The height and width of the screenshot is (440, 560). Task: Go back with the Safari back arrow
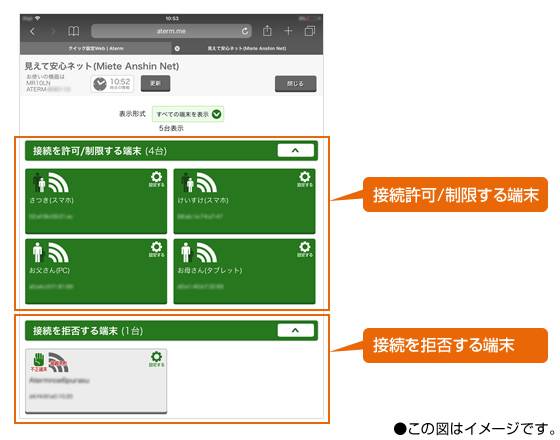(x=32, y=31)
